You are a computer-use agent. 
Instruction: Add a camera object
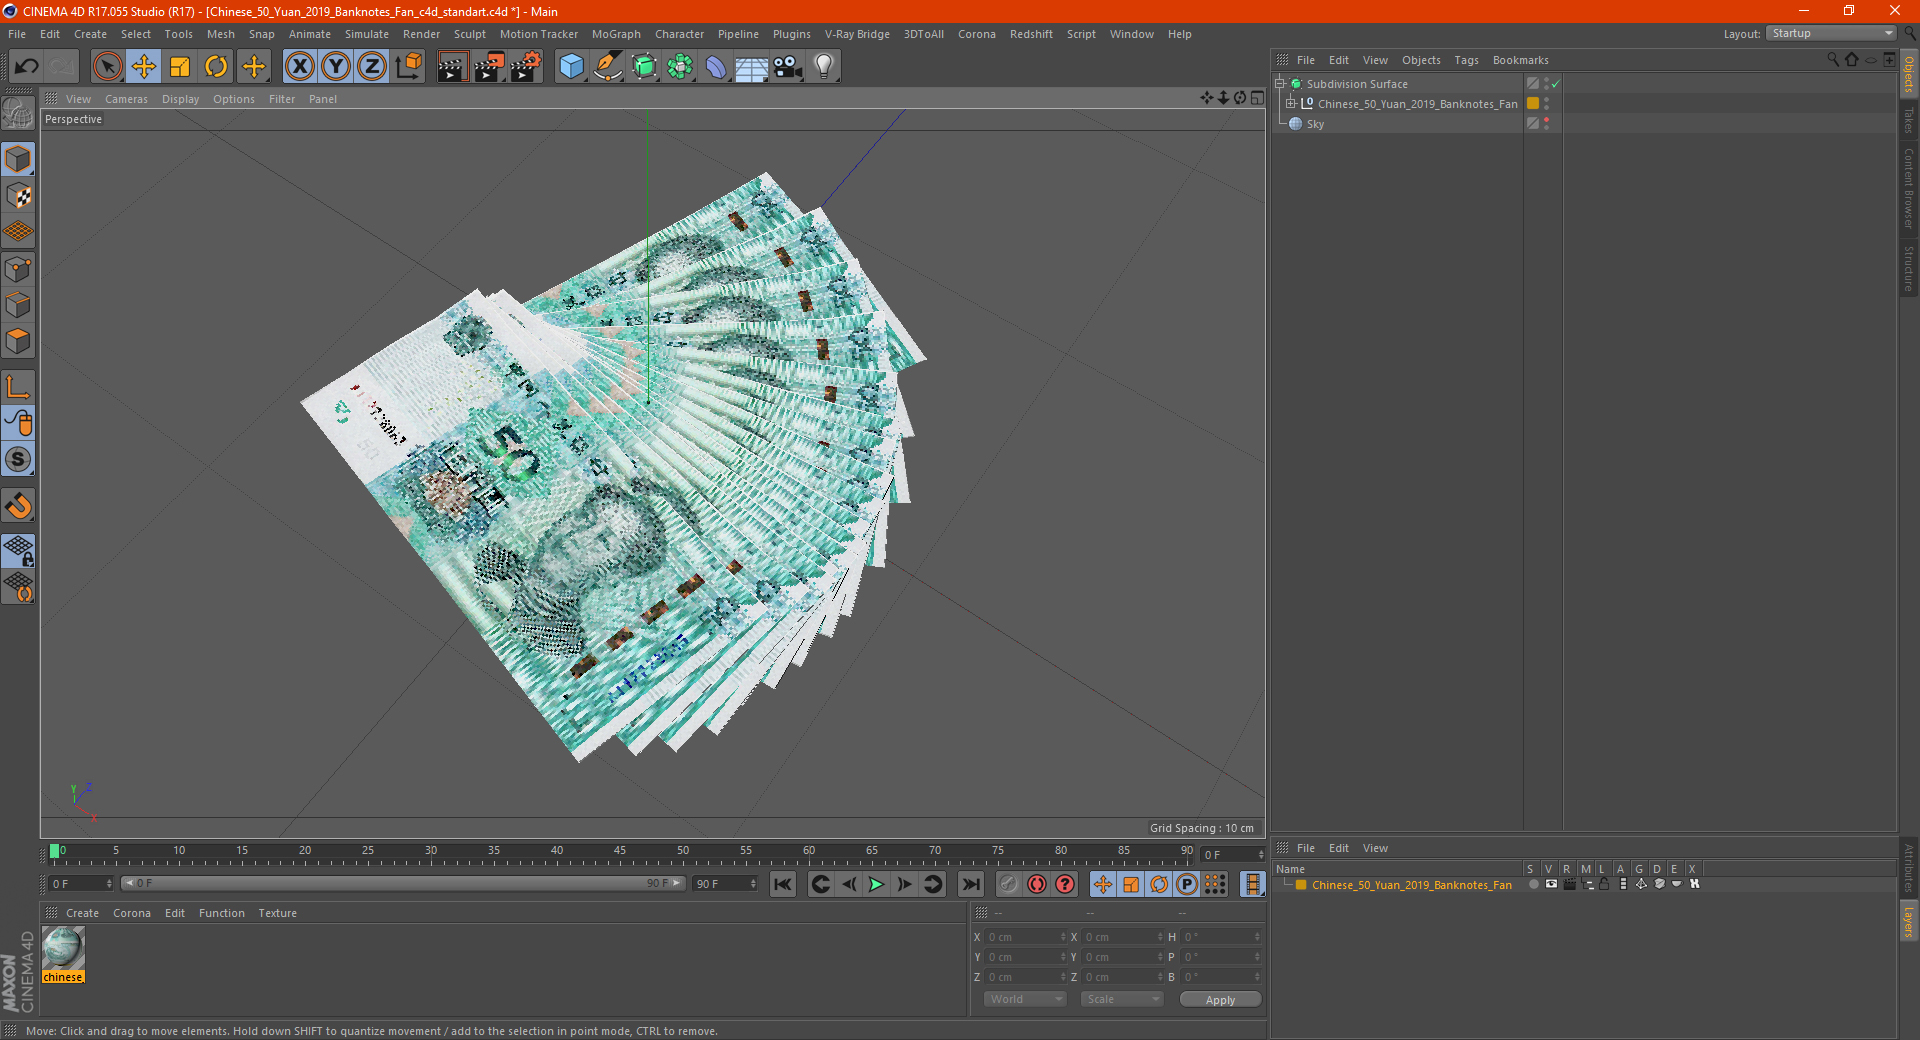point(787,67)
